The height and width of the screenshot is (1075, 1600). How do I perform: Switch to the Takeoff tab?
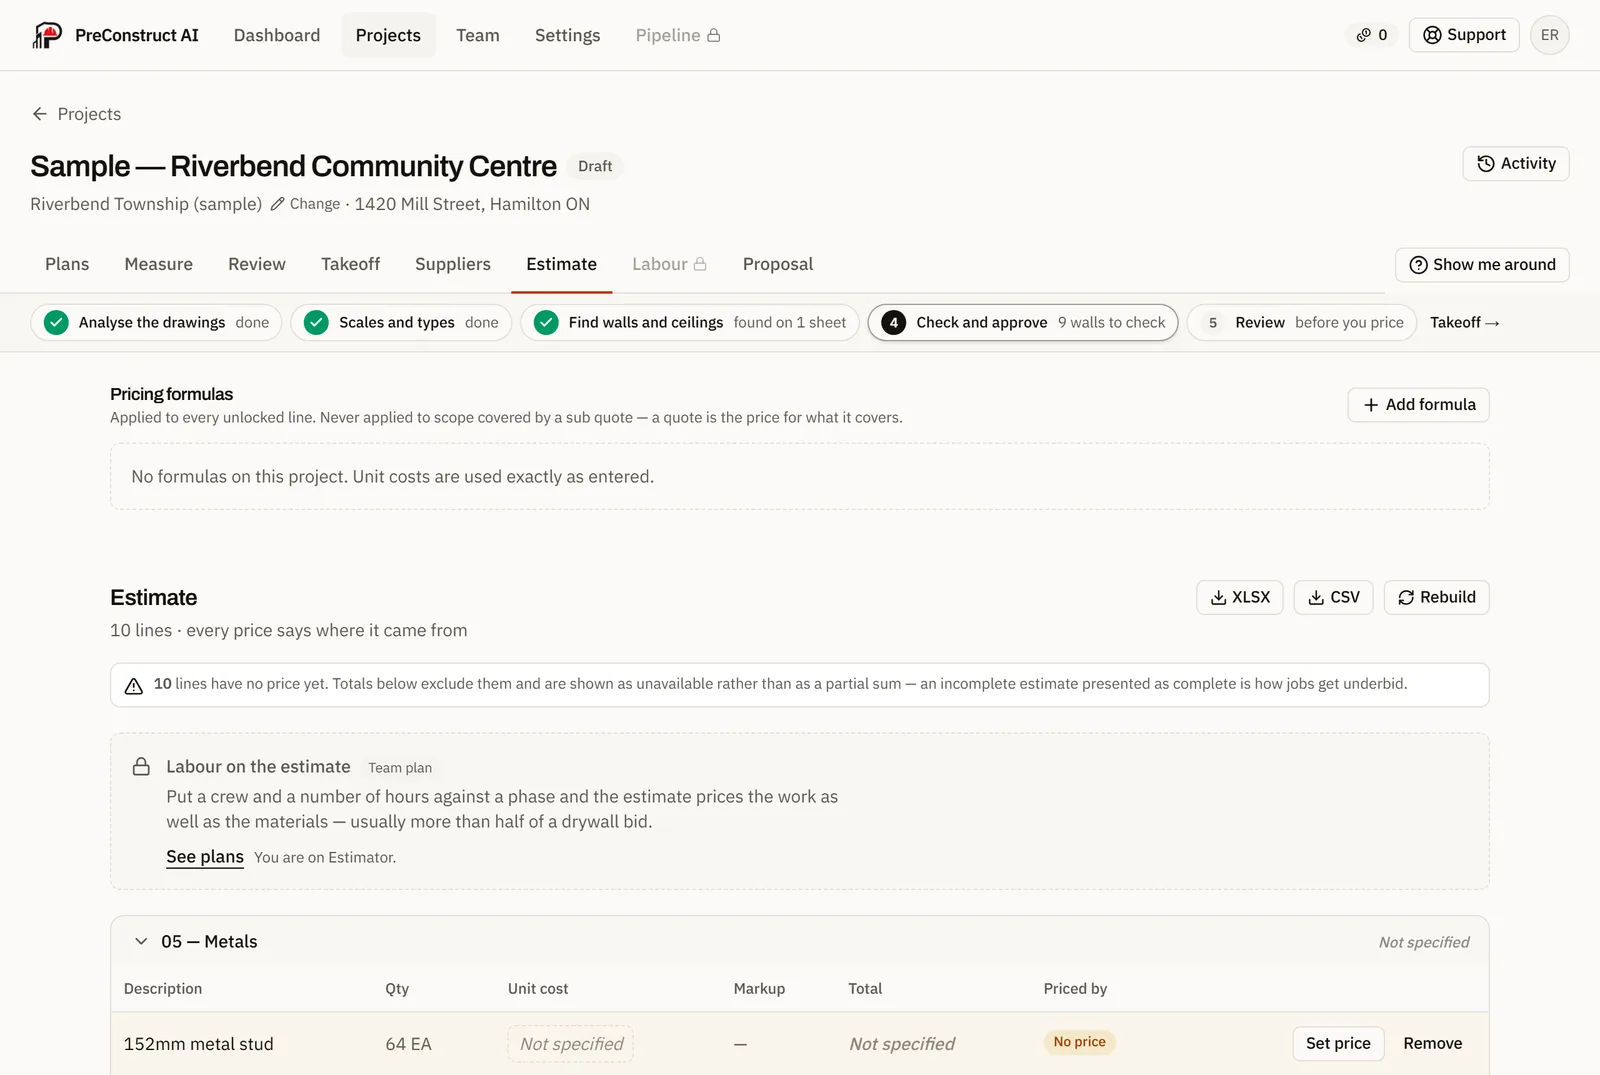350,264
